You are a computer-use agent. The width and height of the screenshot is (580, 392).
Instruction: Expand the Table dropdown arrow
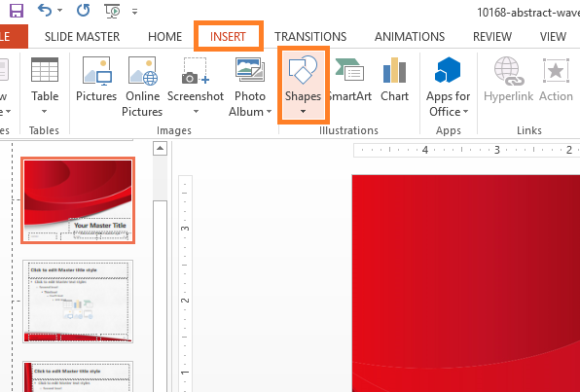pyautogui.click(x=44, y=111)
